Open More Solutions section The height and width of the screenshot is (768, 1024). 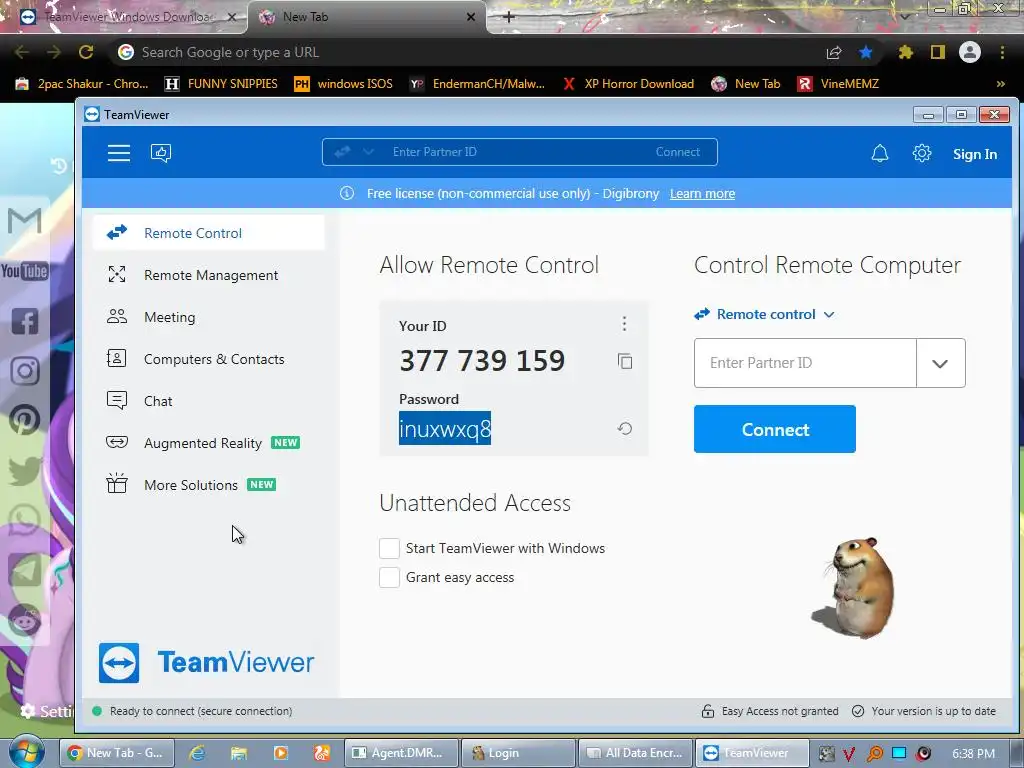208,485
